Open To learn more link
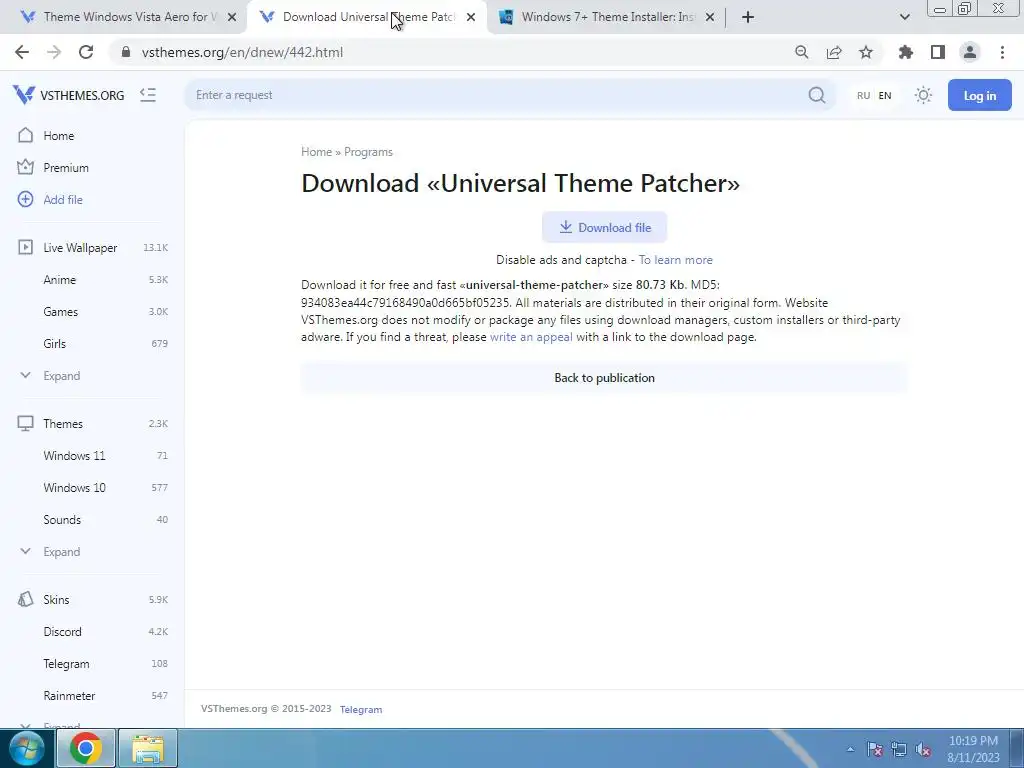Screen dimensions: 1024x768 click(x=675, y=260)
